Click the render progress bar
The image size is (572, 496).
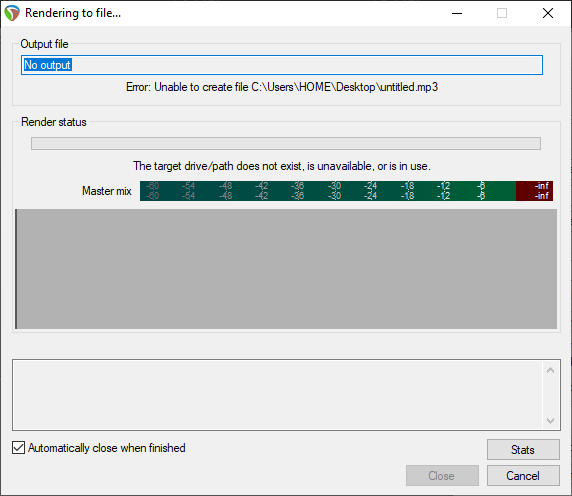pos(286,143)
